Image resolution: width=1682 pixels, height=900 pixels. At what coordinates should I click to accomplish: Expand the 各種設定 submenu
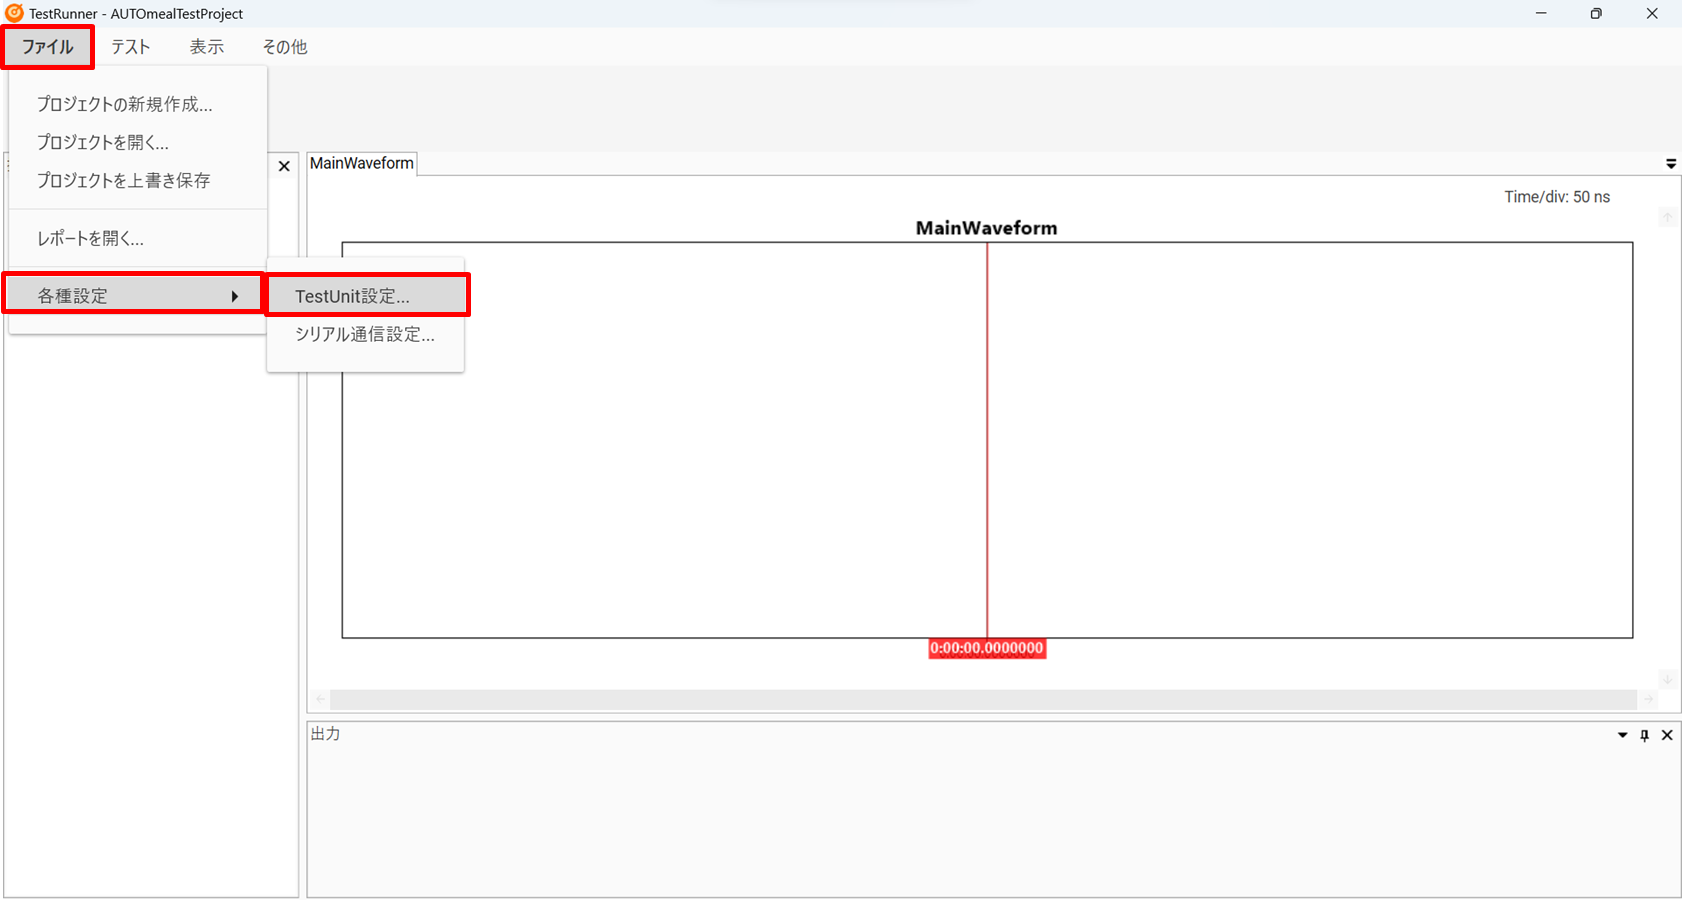tap(133, 296)
